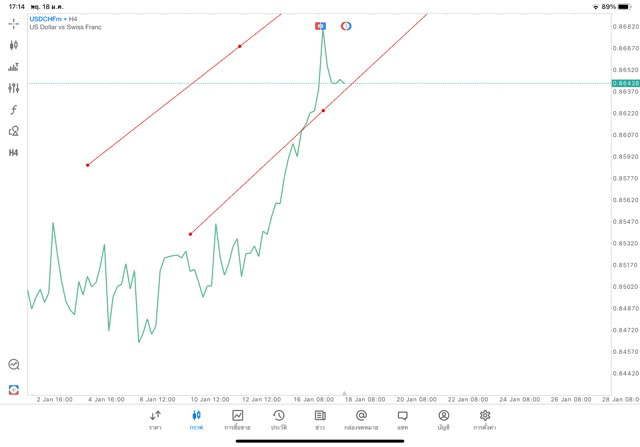Open the Quotes (ราคา) tab
The width and height of the screenshot is (640, 447).
point(155,419)
